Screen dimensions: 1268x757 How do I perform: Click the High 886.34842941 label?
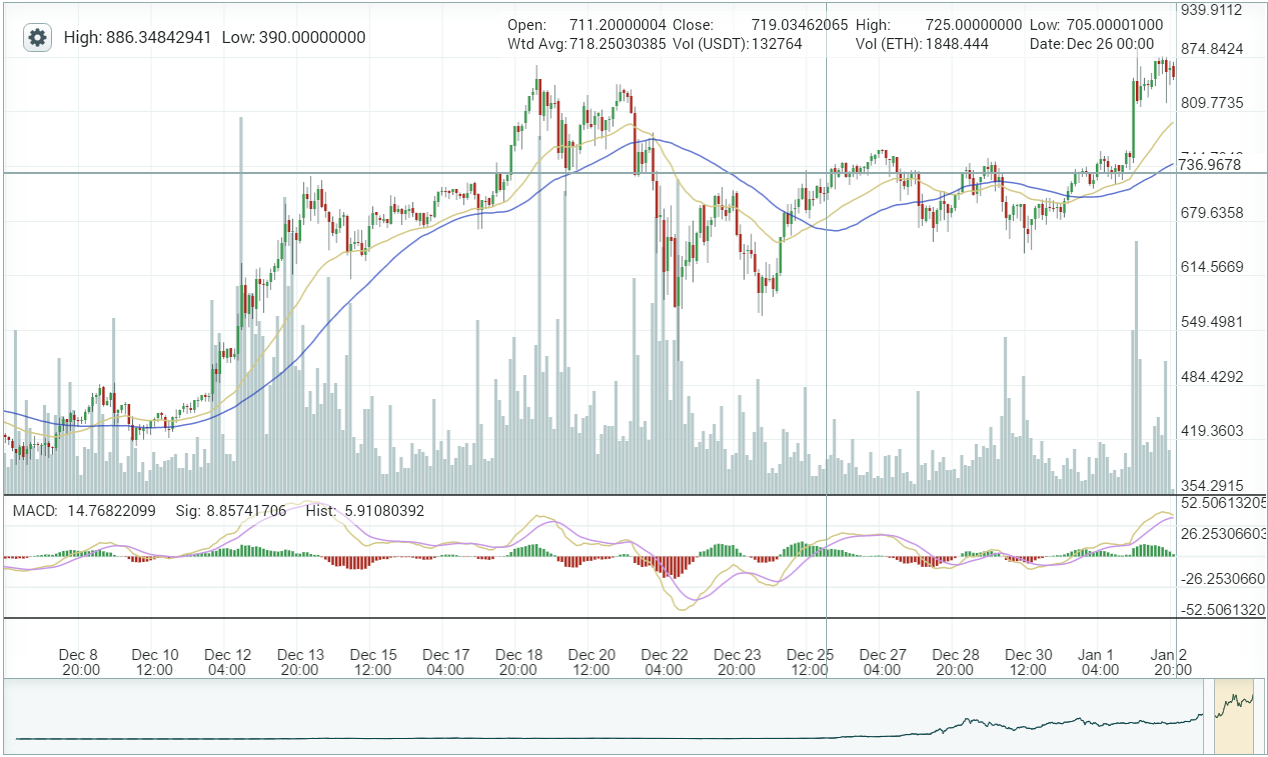point(137,38)
